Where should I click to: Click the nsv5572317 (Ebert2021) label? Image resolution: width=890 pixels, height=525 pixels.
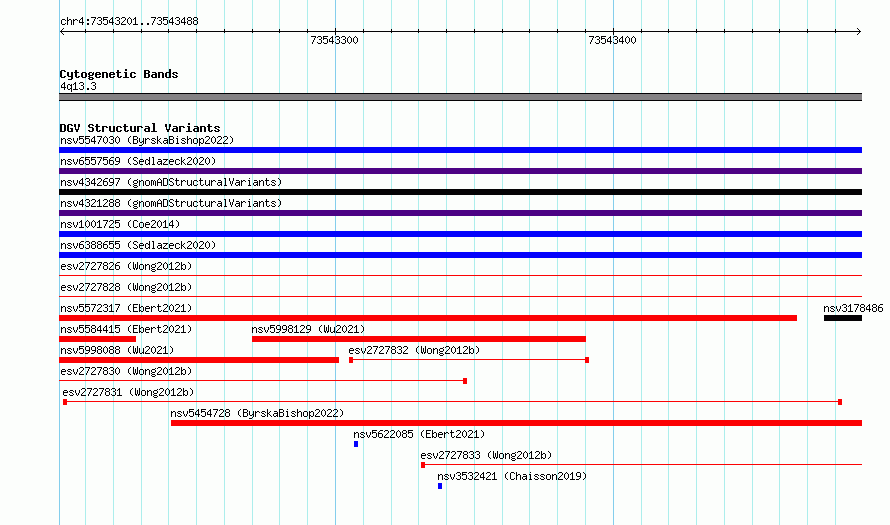tap(126, 308)
